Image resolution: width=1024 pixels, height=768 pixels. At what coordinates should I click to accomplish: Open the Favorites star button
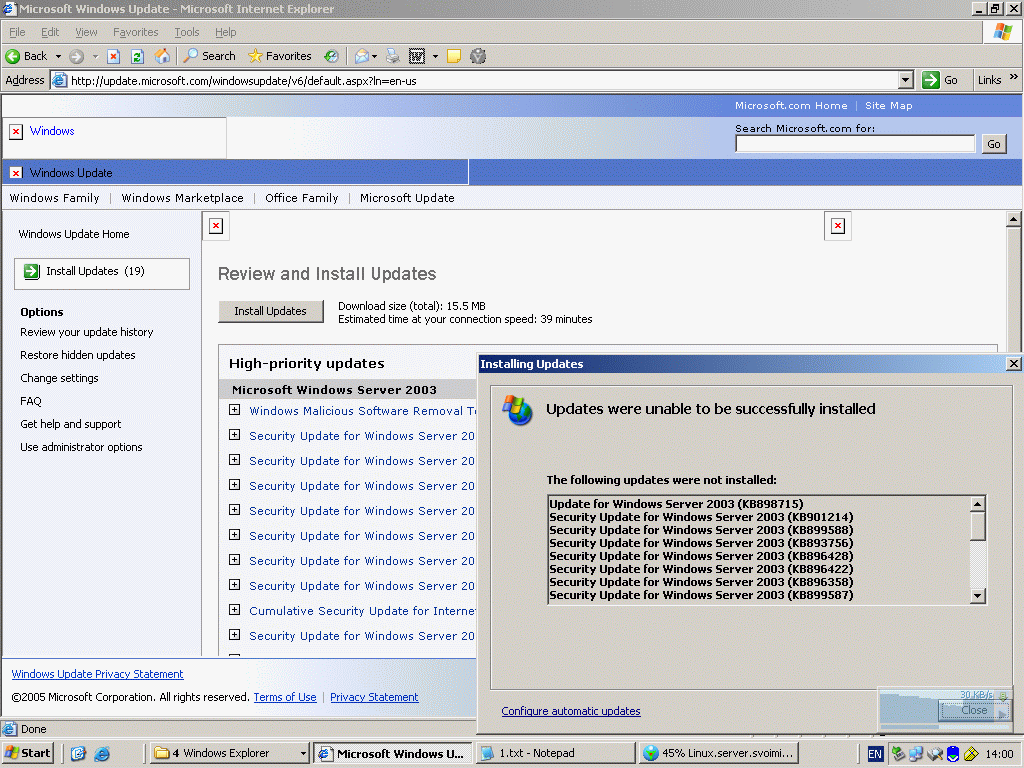280,56
